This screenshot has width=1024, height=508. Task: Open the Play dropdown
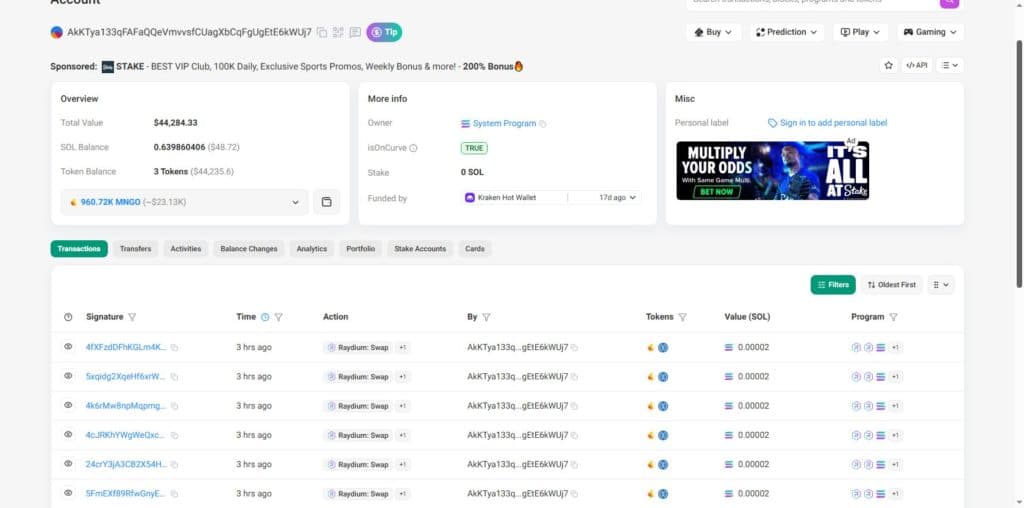[861, 32]
